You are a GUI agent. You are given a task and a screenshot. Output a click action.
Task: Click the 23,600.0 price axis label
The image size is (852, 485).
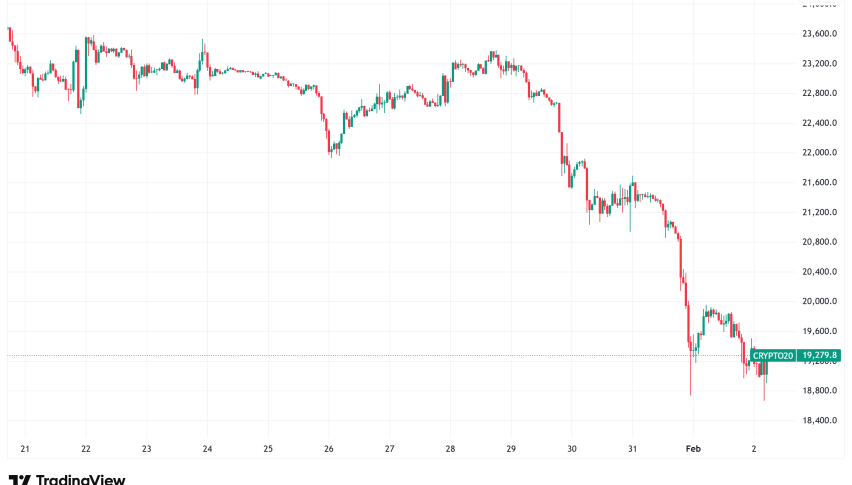[x=819, y=34]
